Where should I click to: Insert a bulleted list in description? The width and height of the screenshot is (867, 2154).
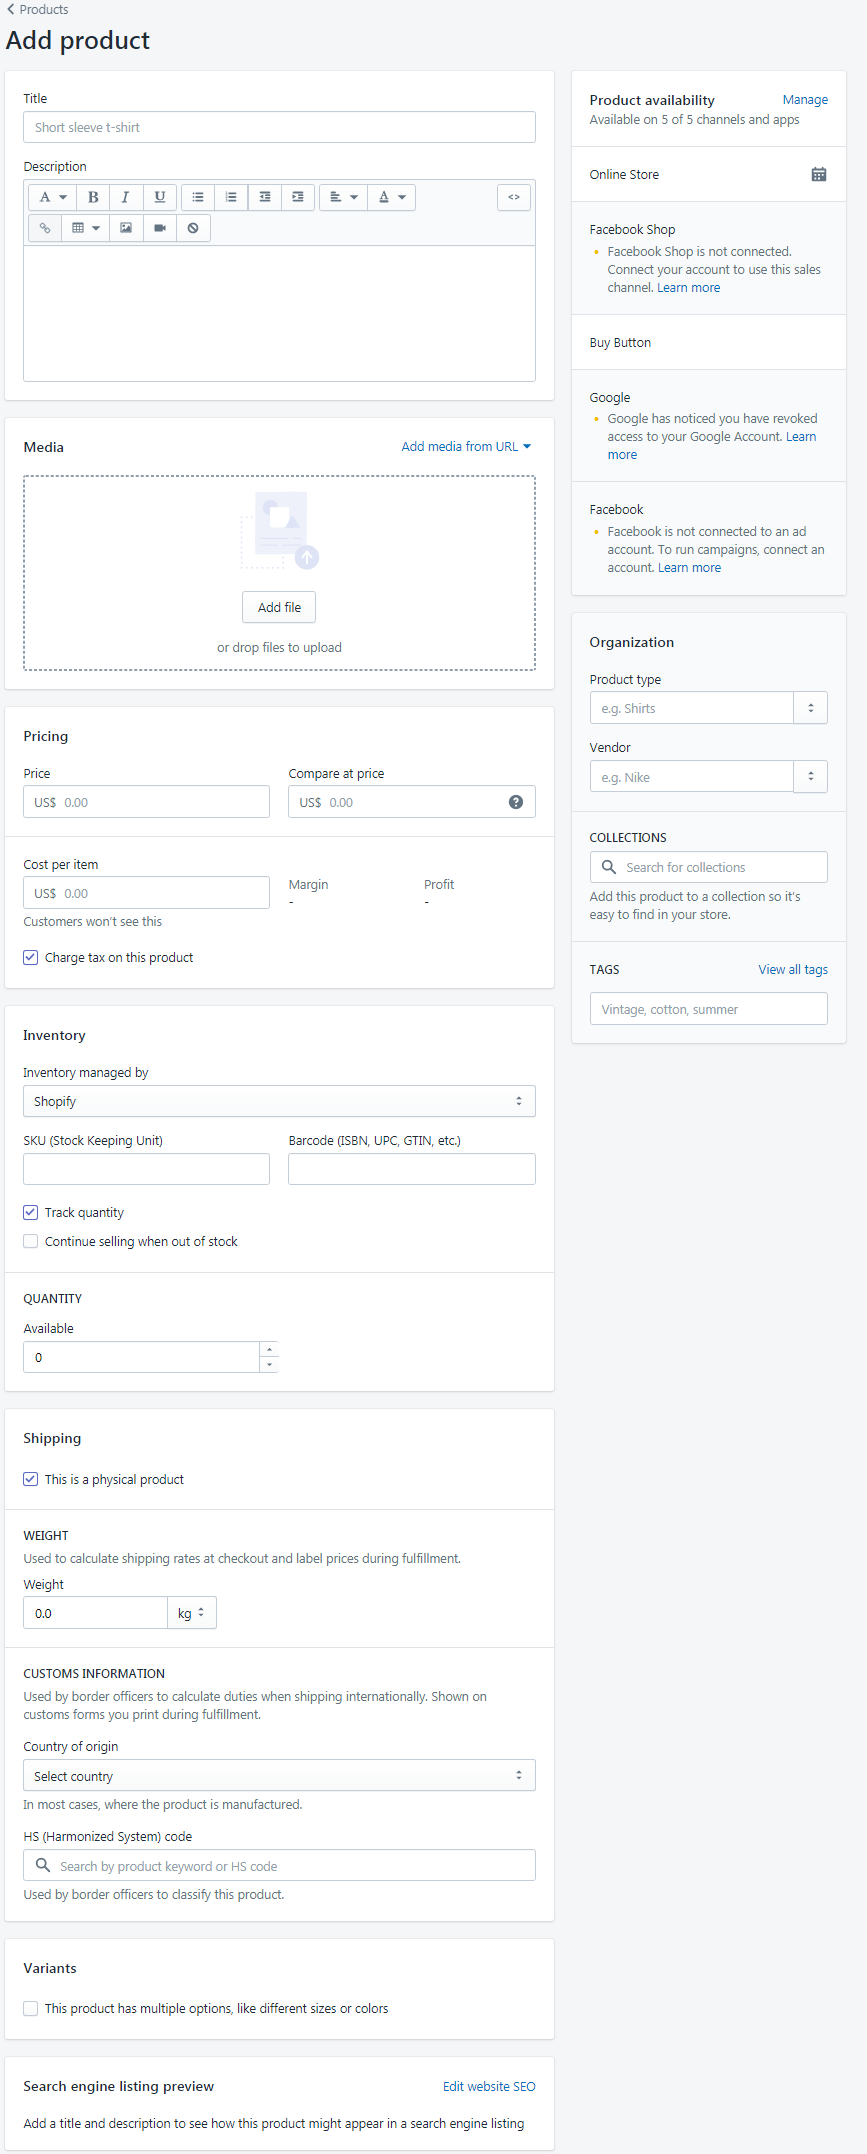tap(198, 197)
